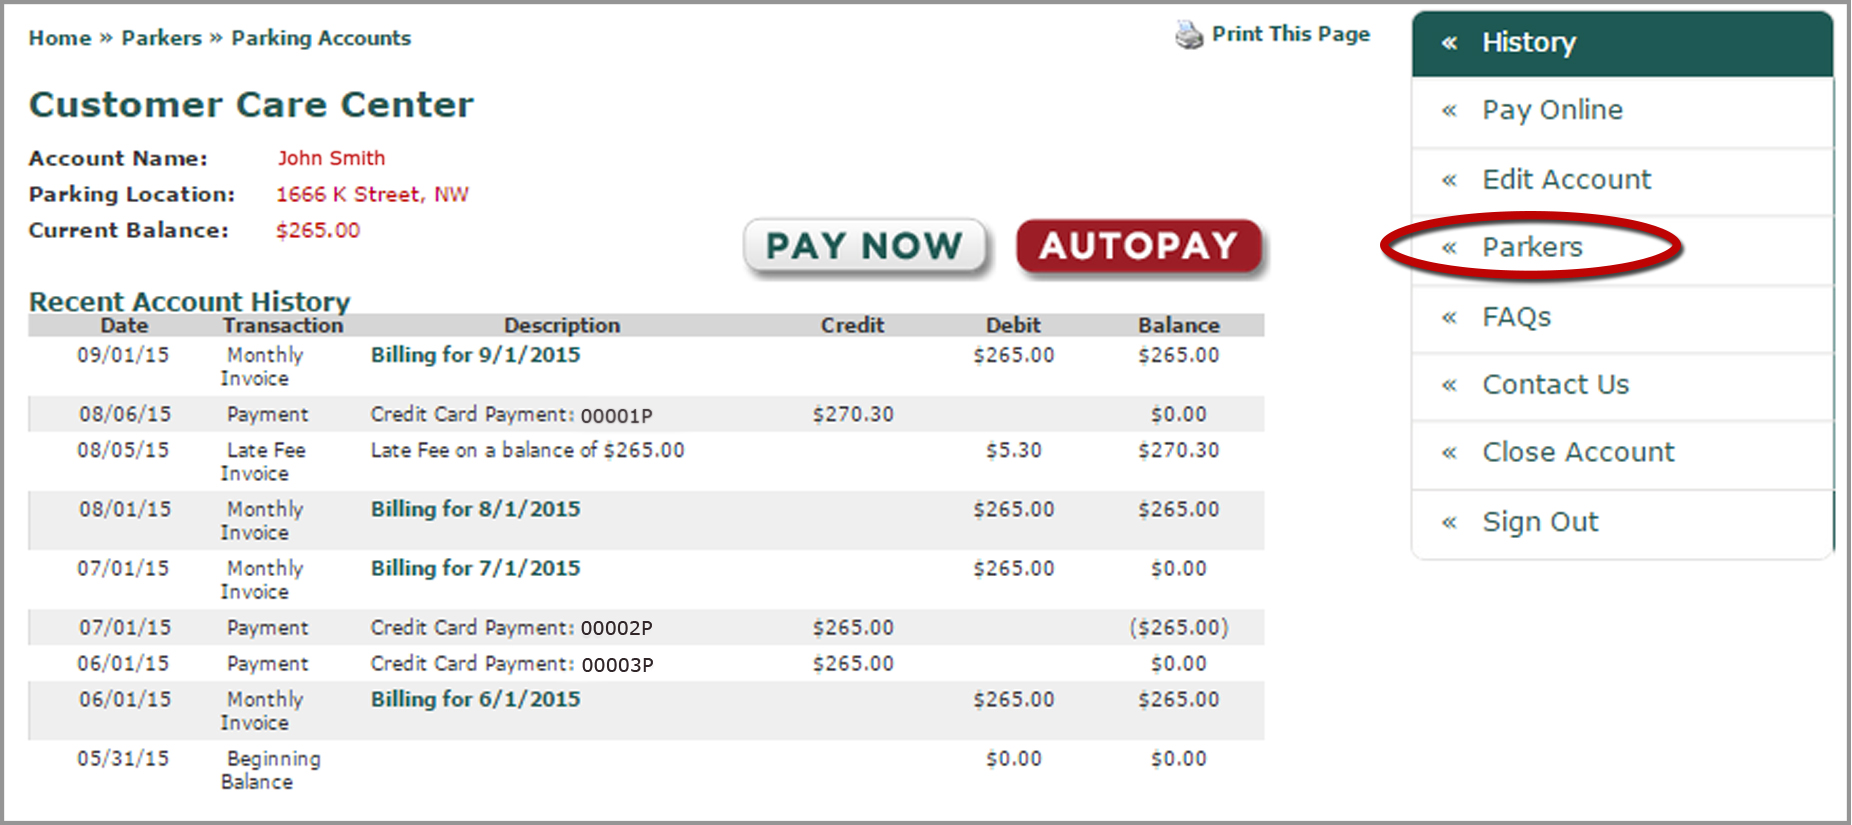Go to Home breadcrumb link
The image size is (1852, 825).
pos(60,38)
